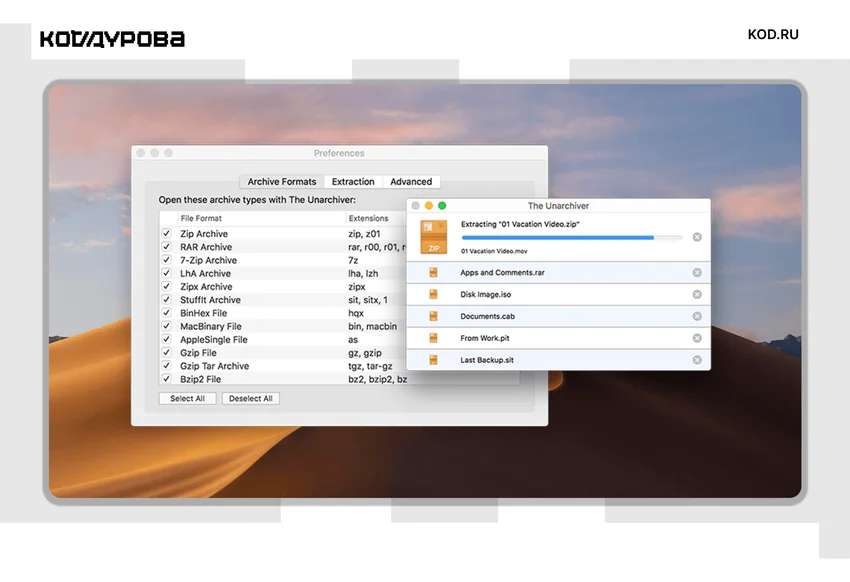This screenshot has width=850, height=582.
Task: Click the Kod Durova logo
Action: (x=112, y=39)
